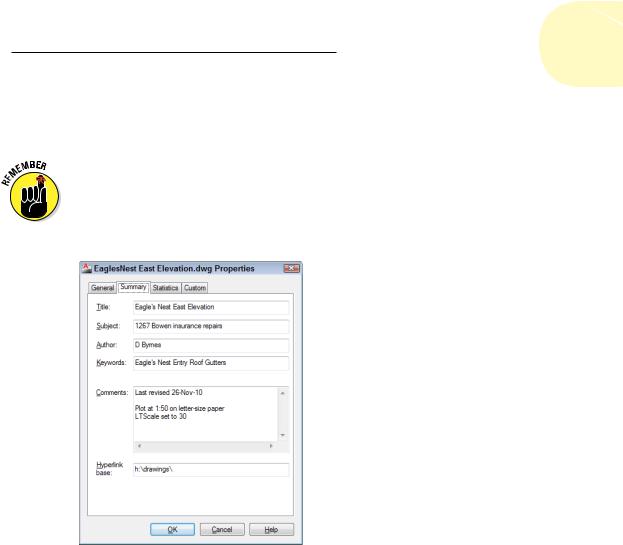The image size is (623, 545).
Task: Click the AutoCAD icon in dialog title bar
Action: click(87, 268)
